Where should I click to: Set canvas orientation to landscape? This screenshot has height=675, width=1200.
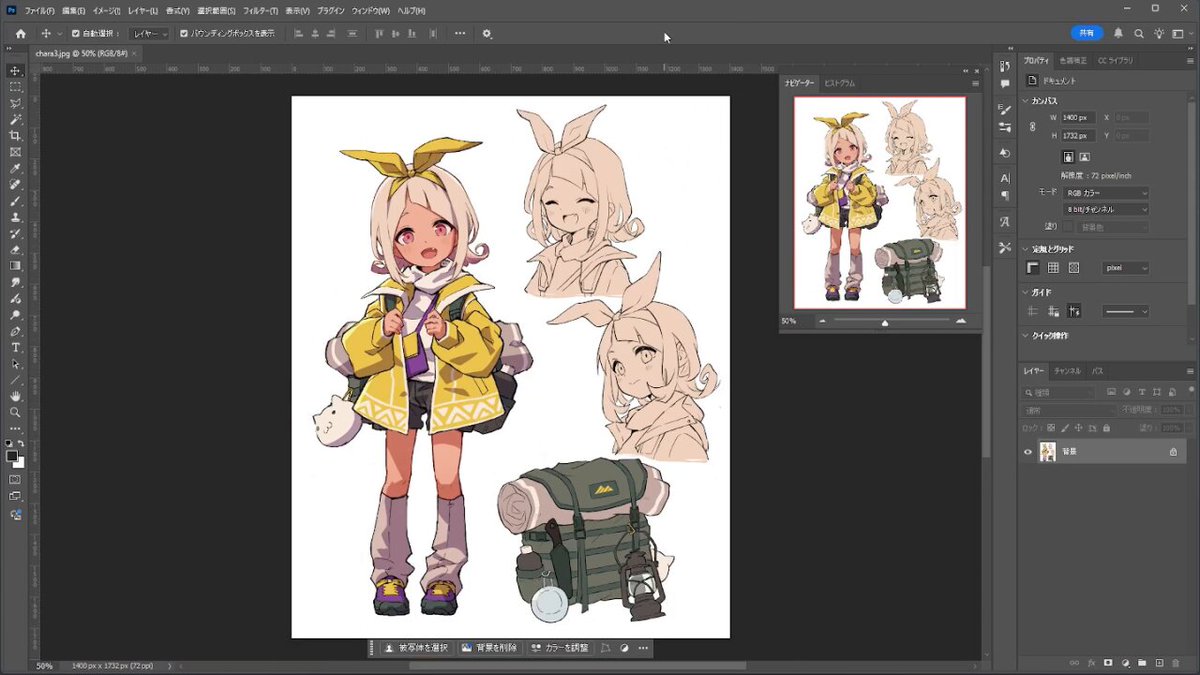tap(1084, 157)
